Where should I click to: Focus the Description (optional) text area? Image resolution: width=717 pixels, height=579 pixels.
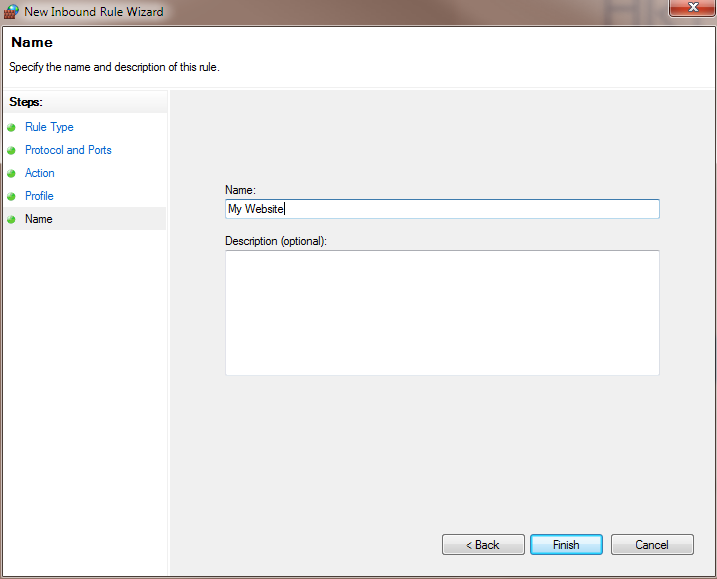tap(442, 312)
